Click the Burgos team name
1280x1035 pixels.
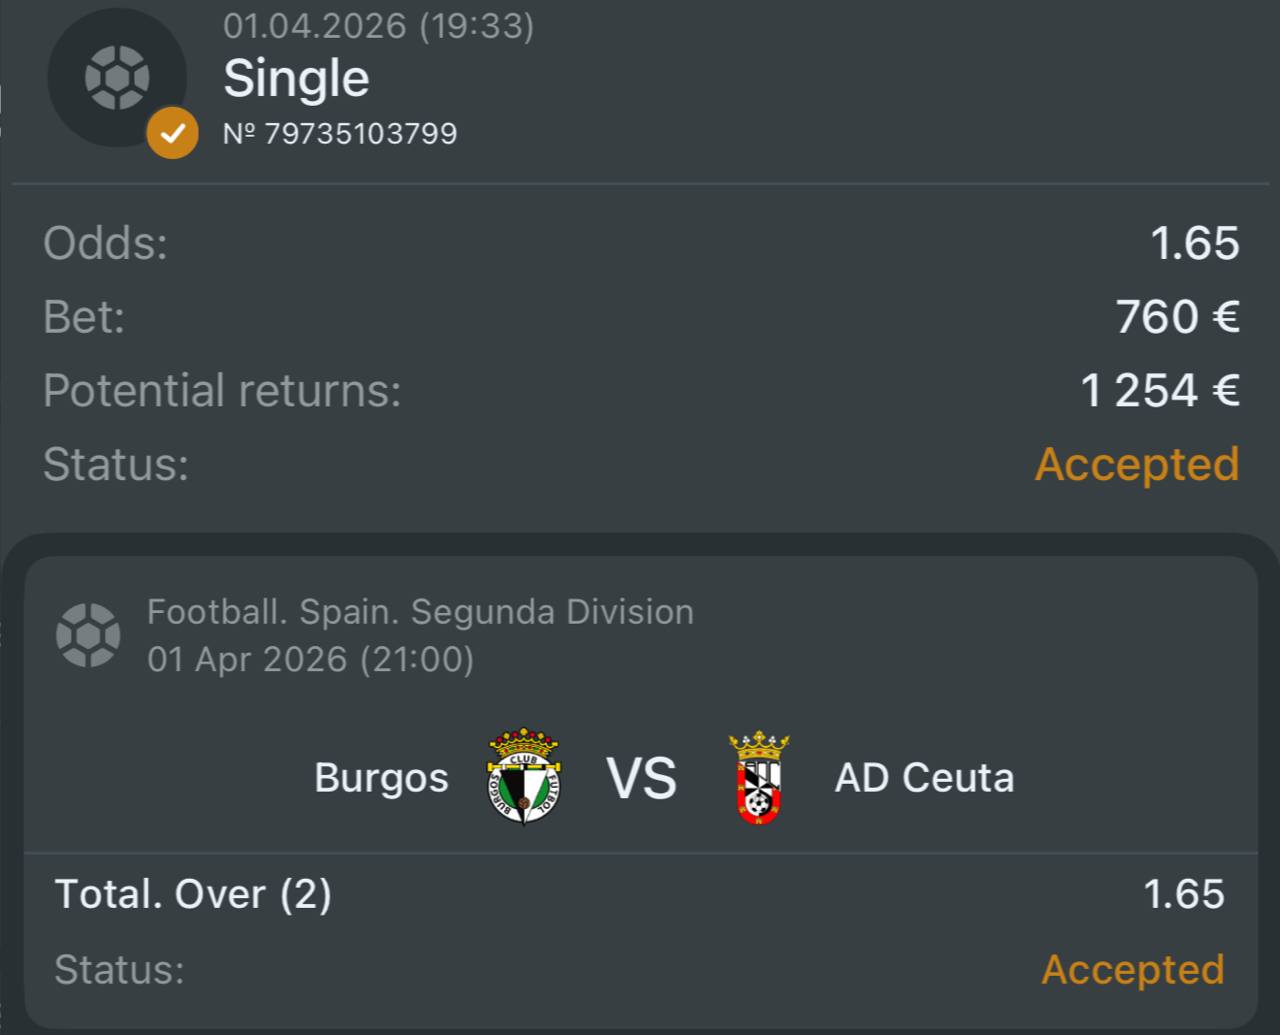[381, 777]
